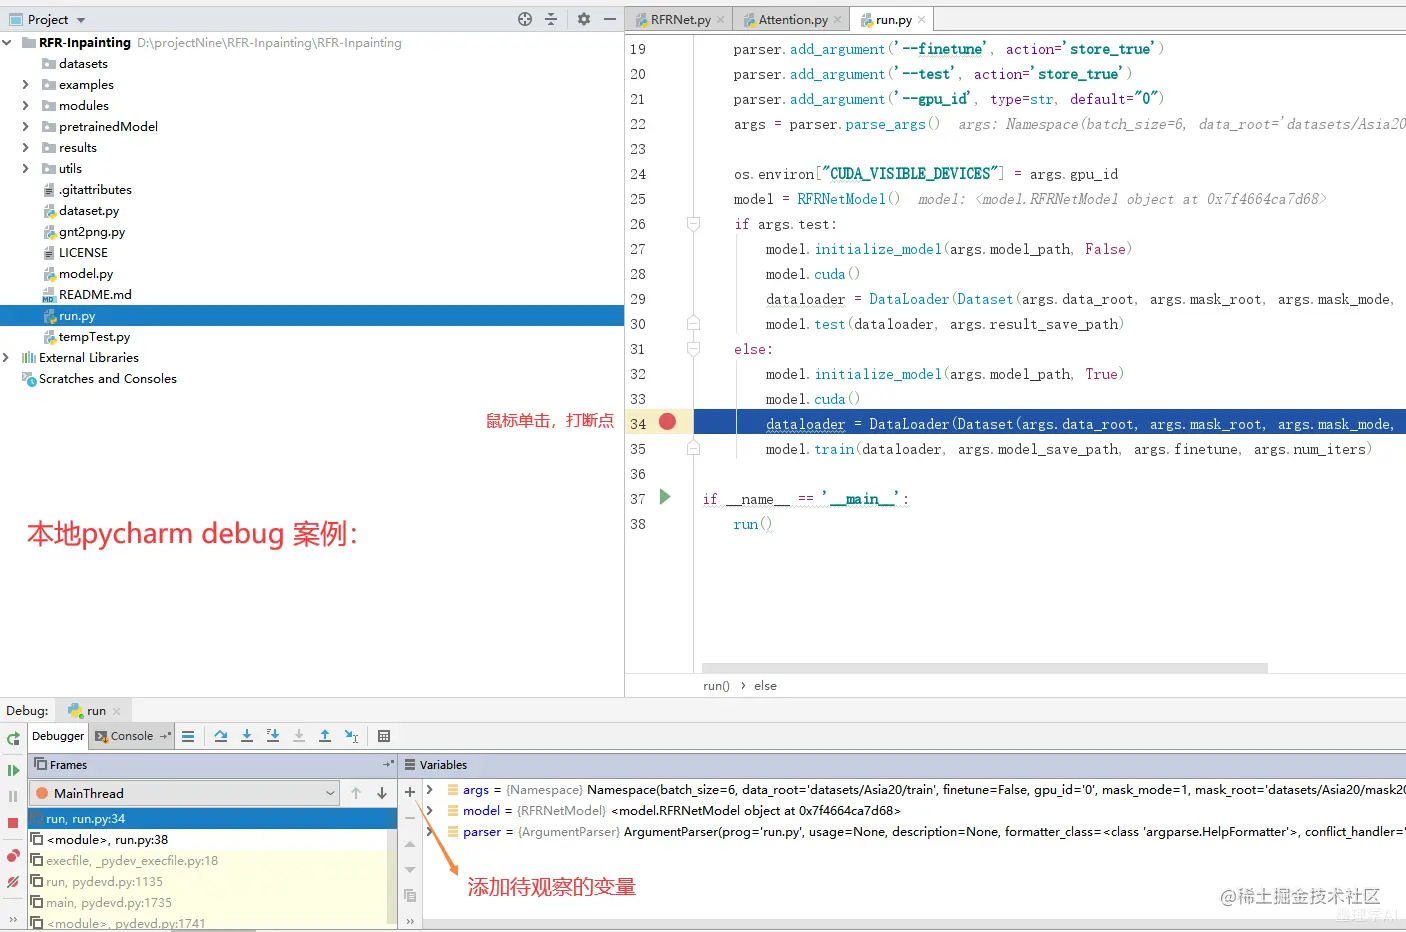Image resolution: width=1406 pixels, height=932 pixels.
Task: Click locate/scroll from source target icon
Action: pyautogui.click(x=525, y=19)
